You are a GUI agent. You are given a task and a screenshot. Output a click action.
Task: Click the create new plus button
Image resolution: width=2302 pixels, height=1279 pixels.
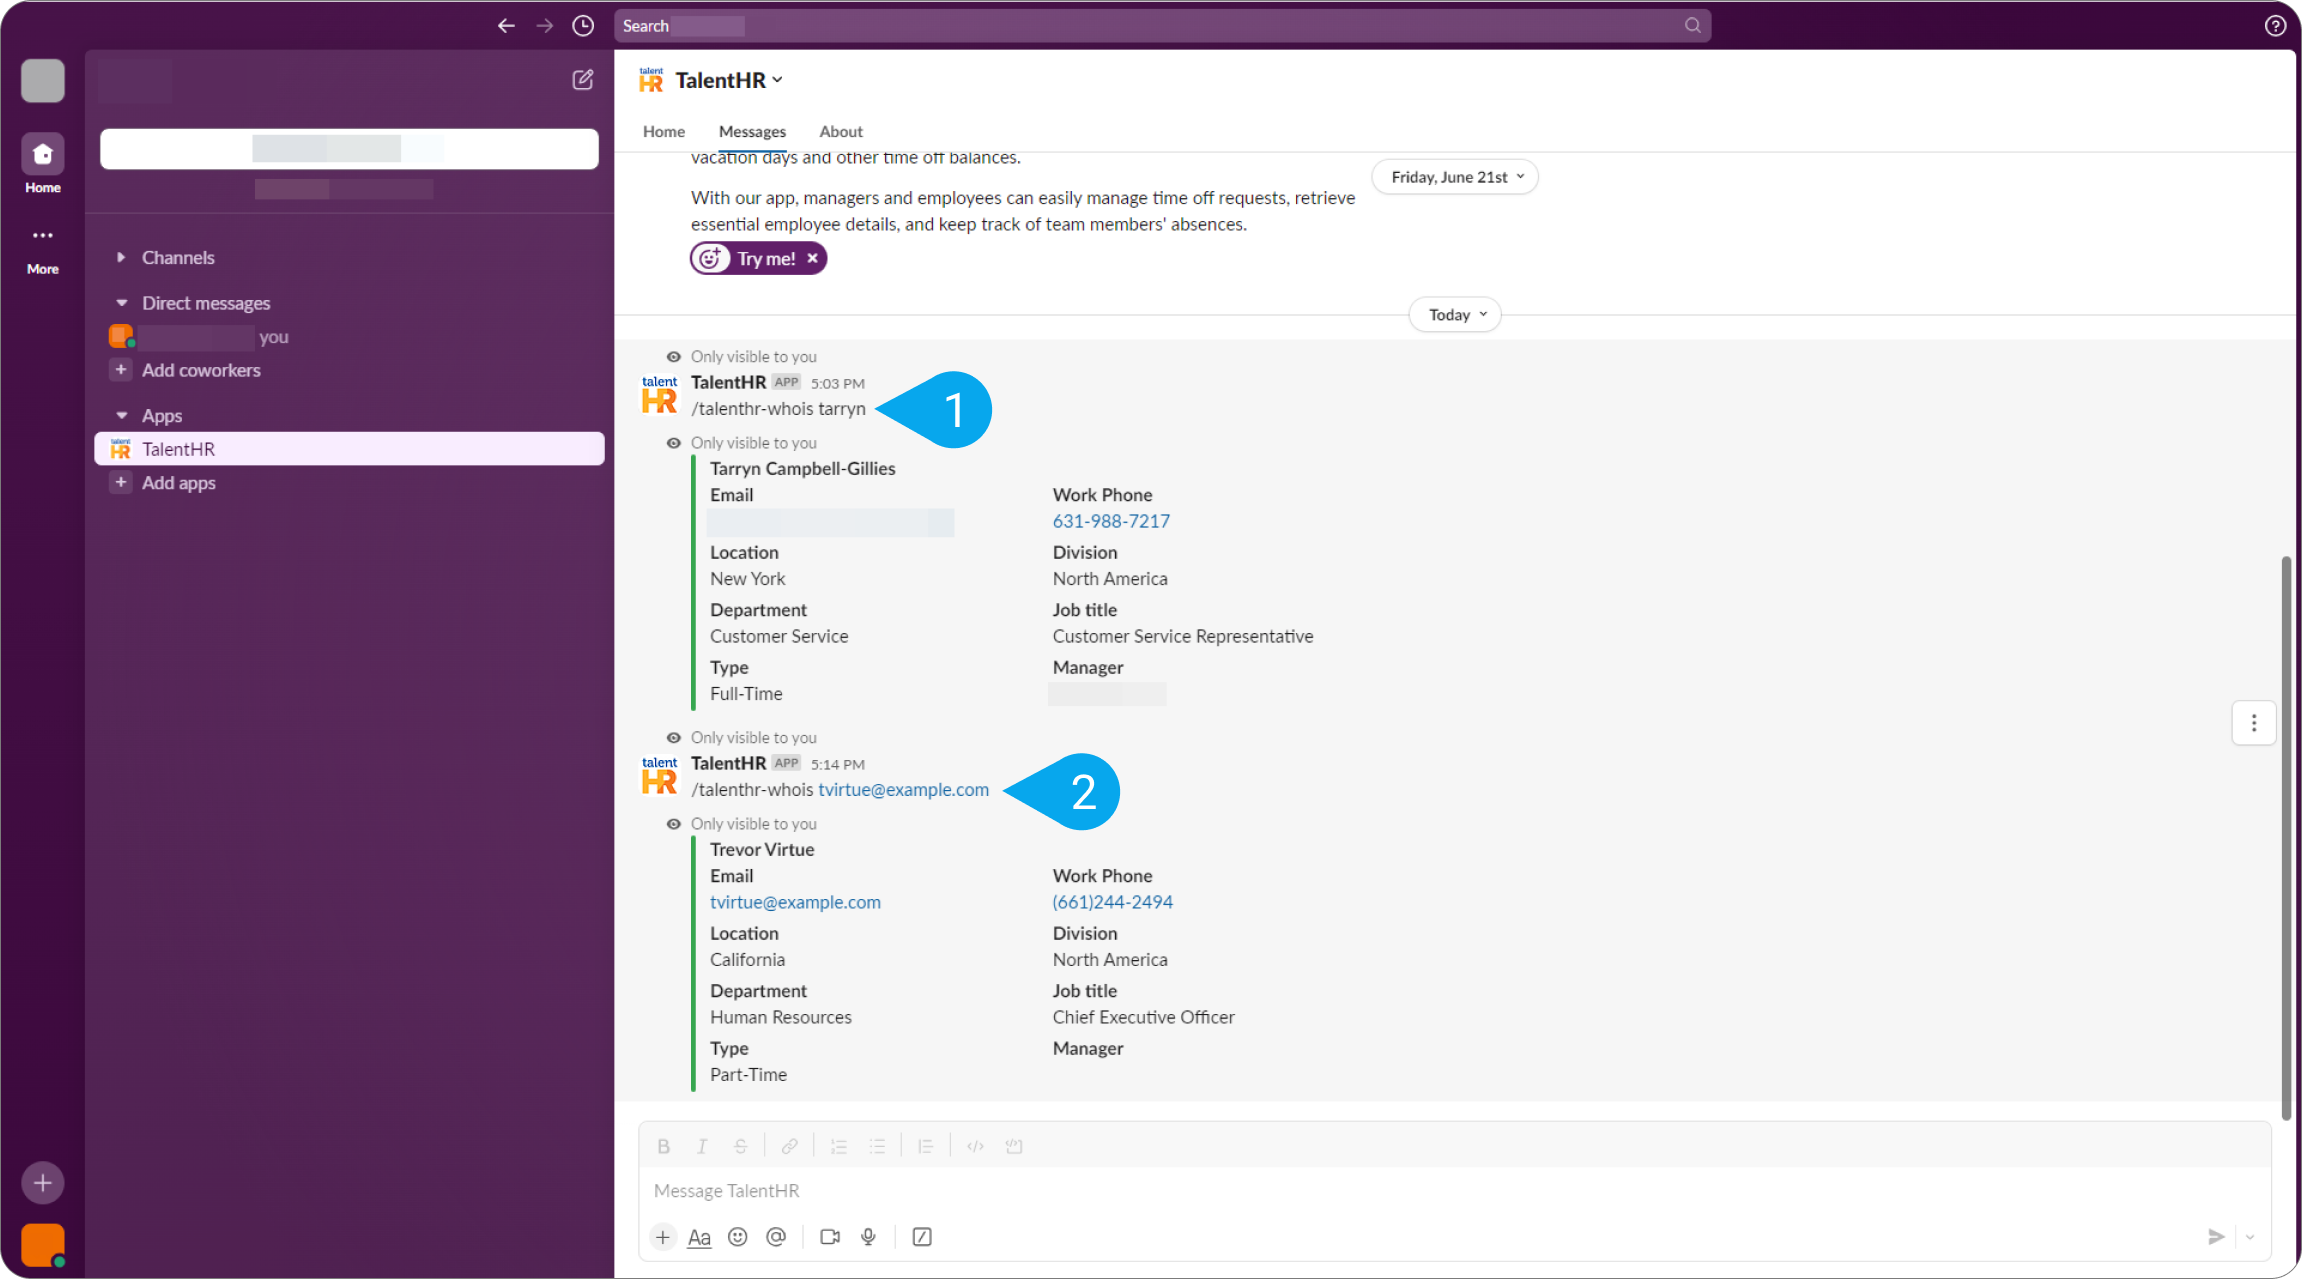43,1183
